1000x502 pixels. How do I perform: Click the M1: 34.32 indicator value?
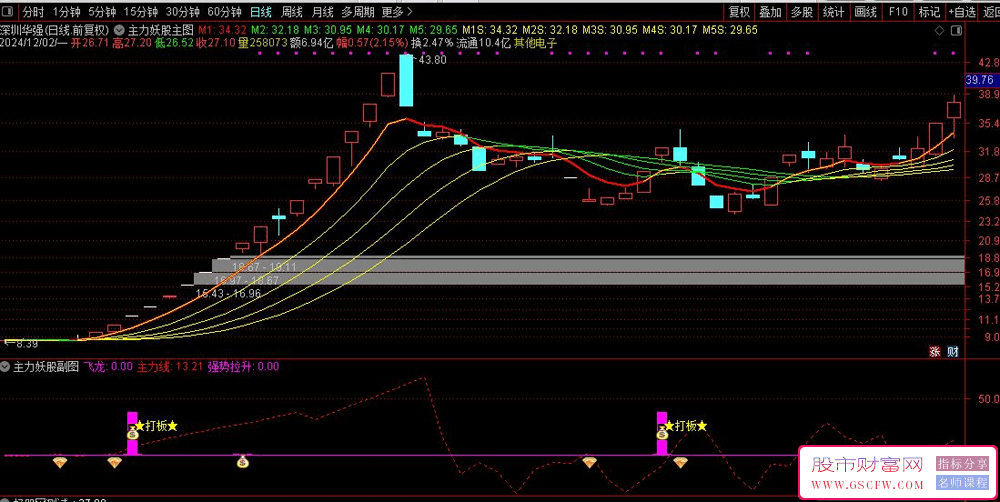[222, 30]
